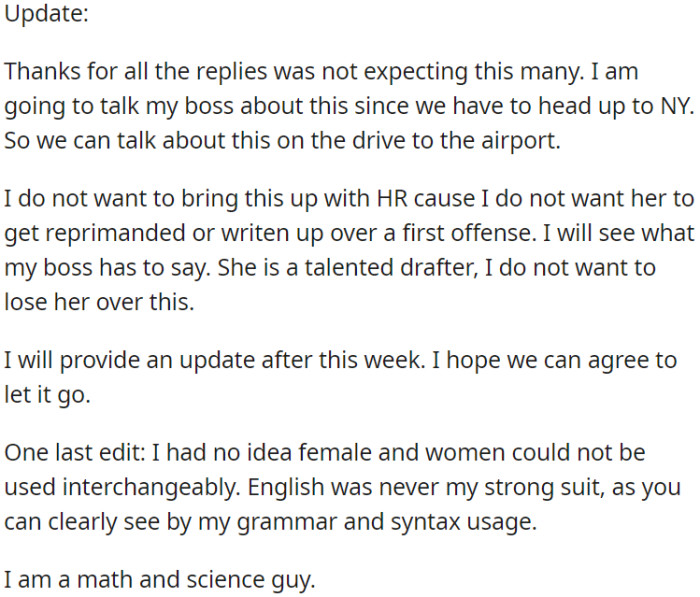
Task: Click the line "let it go."
Action: [47, 392]
